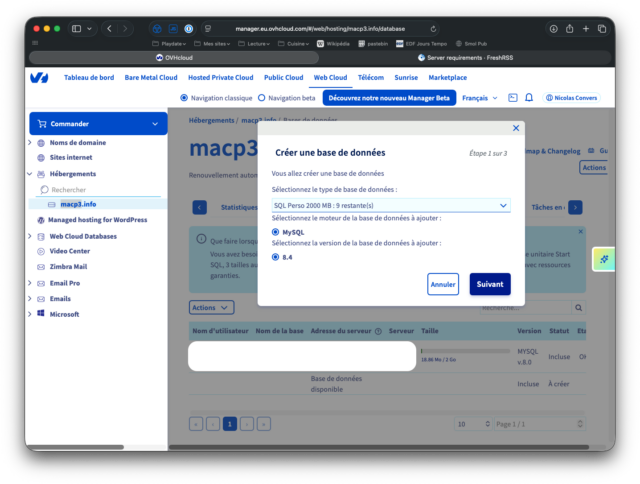
Task: Open the terminal icon beside the bell
Action: tap(513, 98)
